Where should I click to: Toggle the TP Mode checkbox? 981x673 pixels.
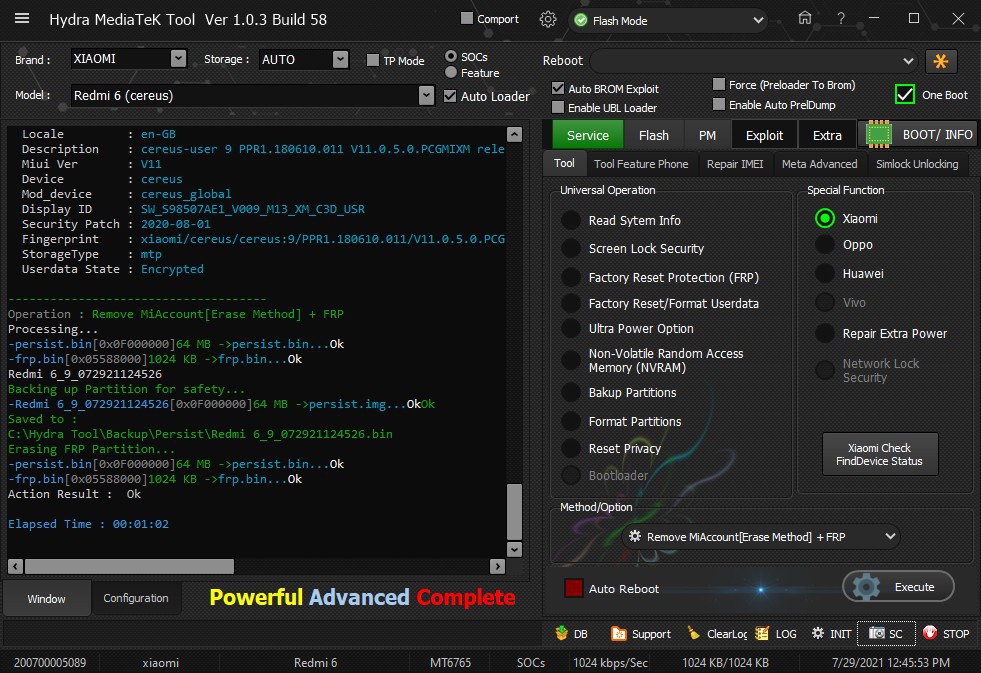point(373,60)
